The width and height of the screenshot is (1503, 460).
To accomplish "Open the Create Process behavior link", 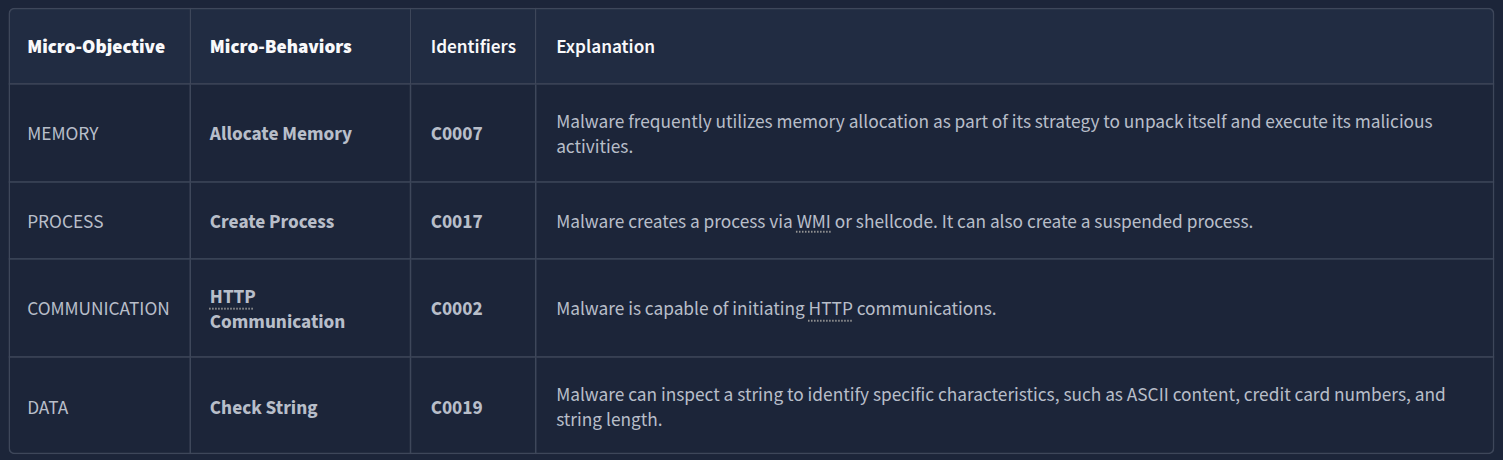I will coord(272,222).
